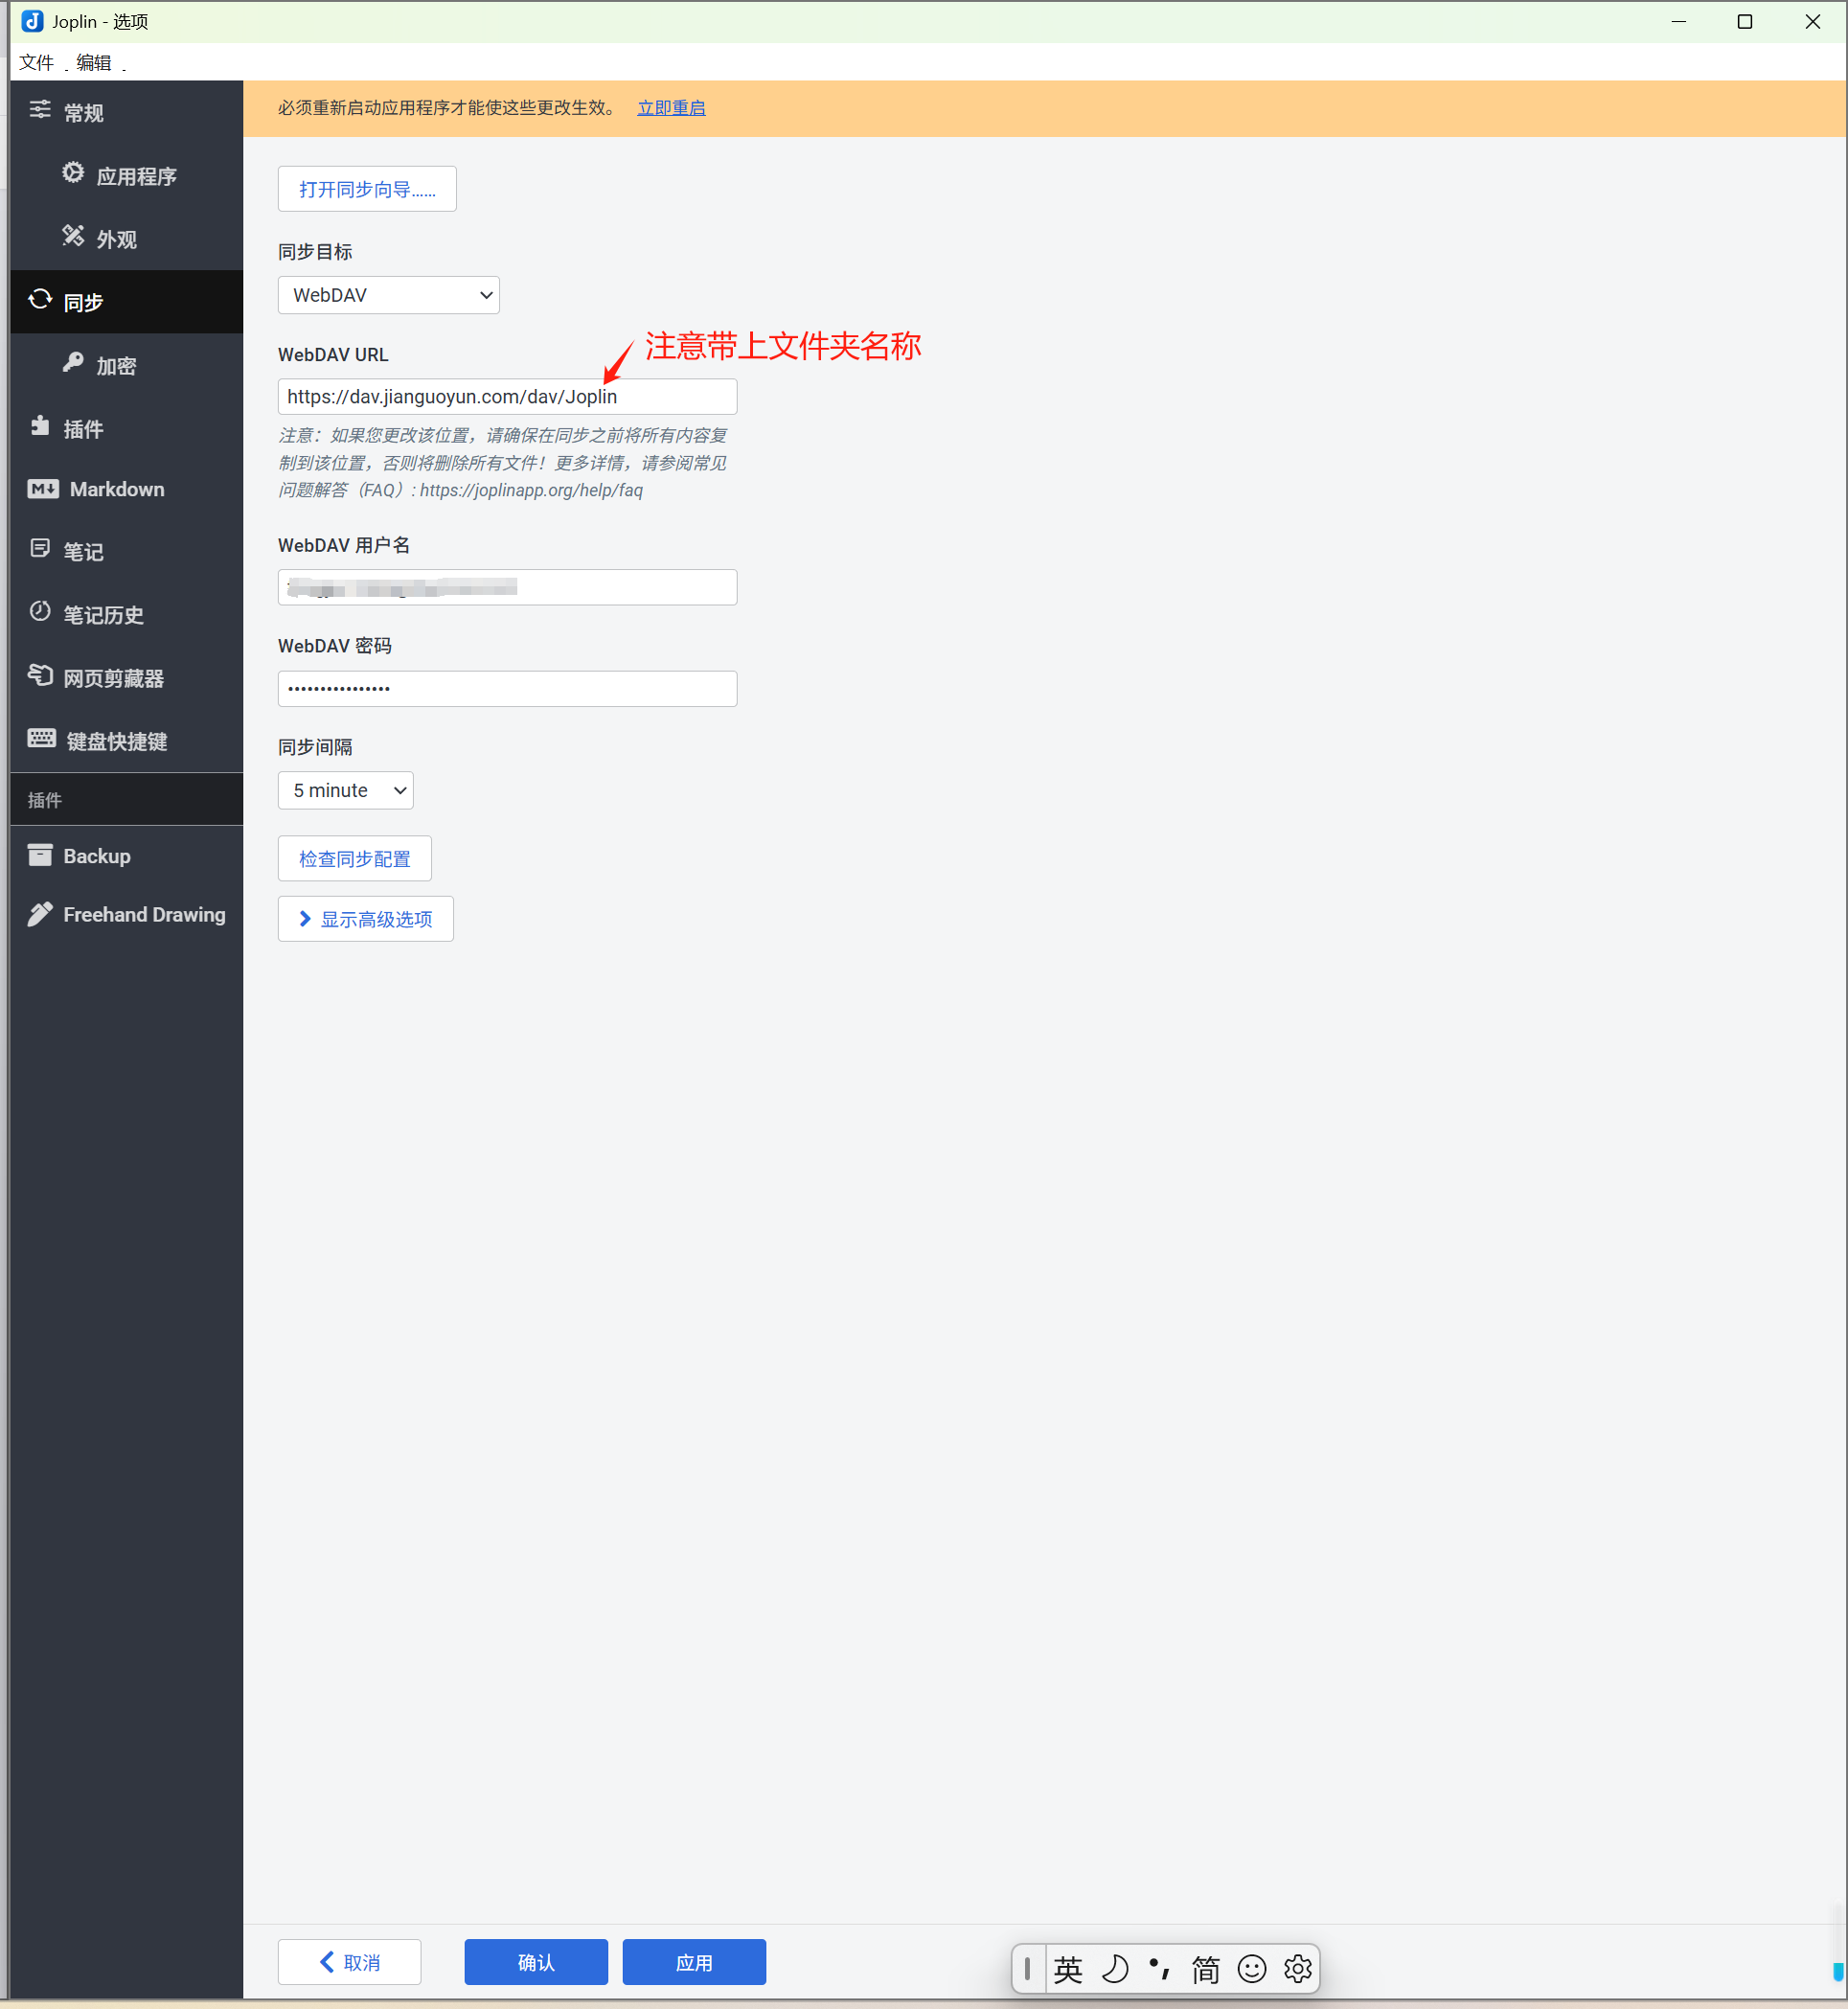Click the 取消 back button

pos(349,1962)
